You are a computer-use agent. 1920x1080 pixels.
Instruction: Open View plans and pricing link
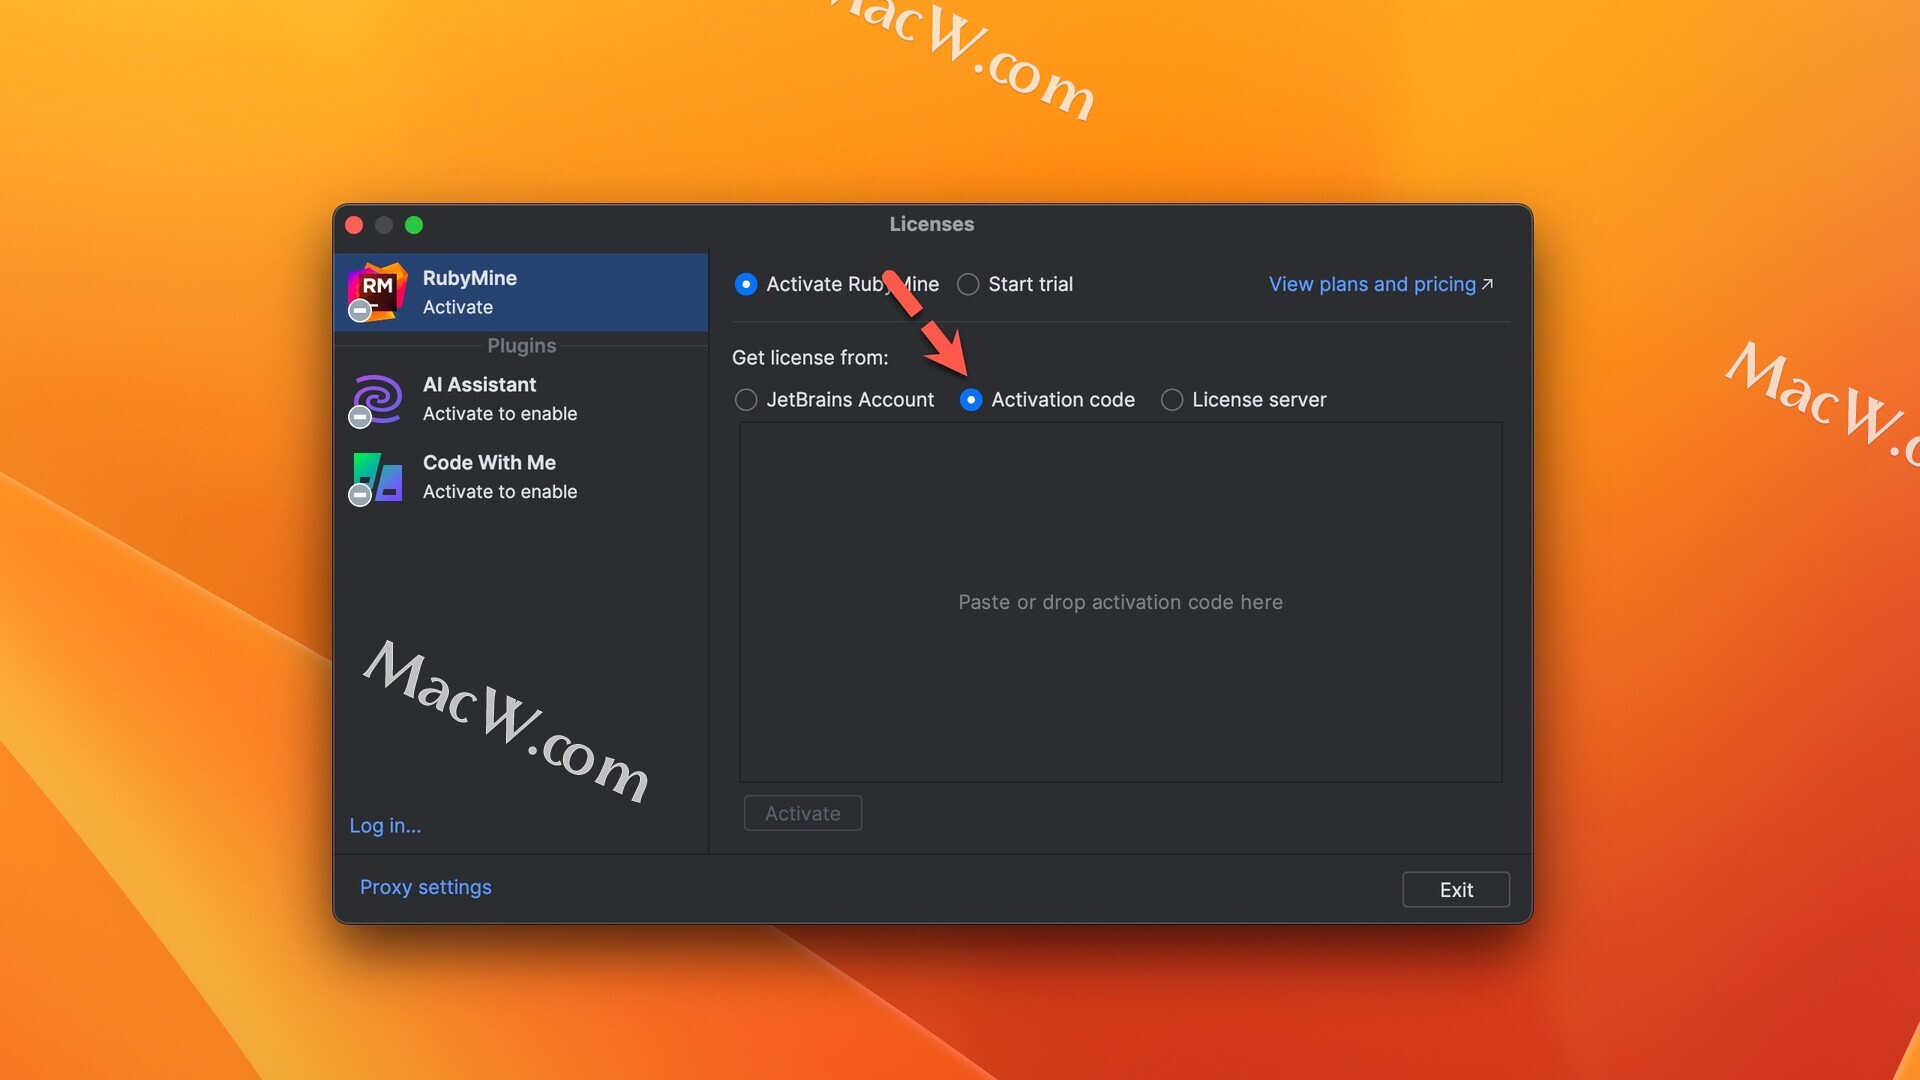[1381, 284]
